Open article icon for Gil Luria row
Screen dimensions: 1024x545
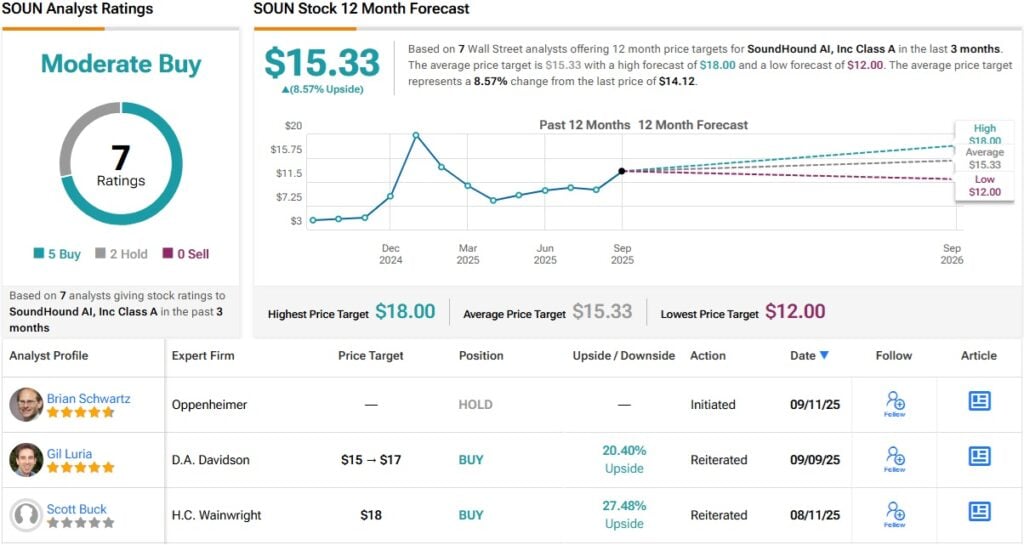979,456
